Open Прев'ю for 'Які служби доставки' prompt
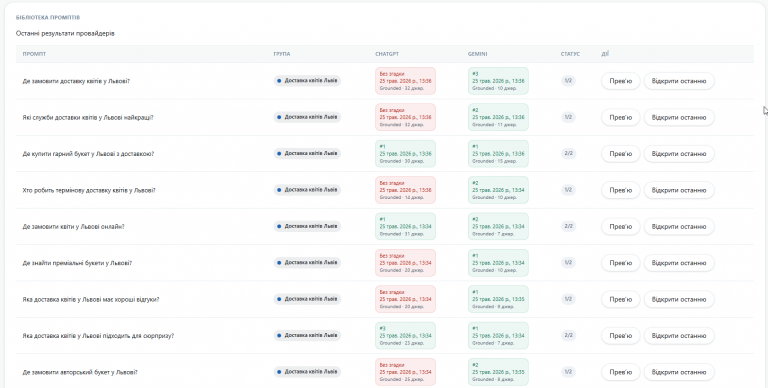768x388 pixels. point(621,117)
